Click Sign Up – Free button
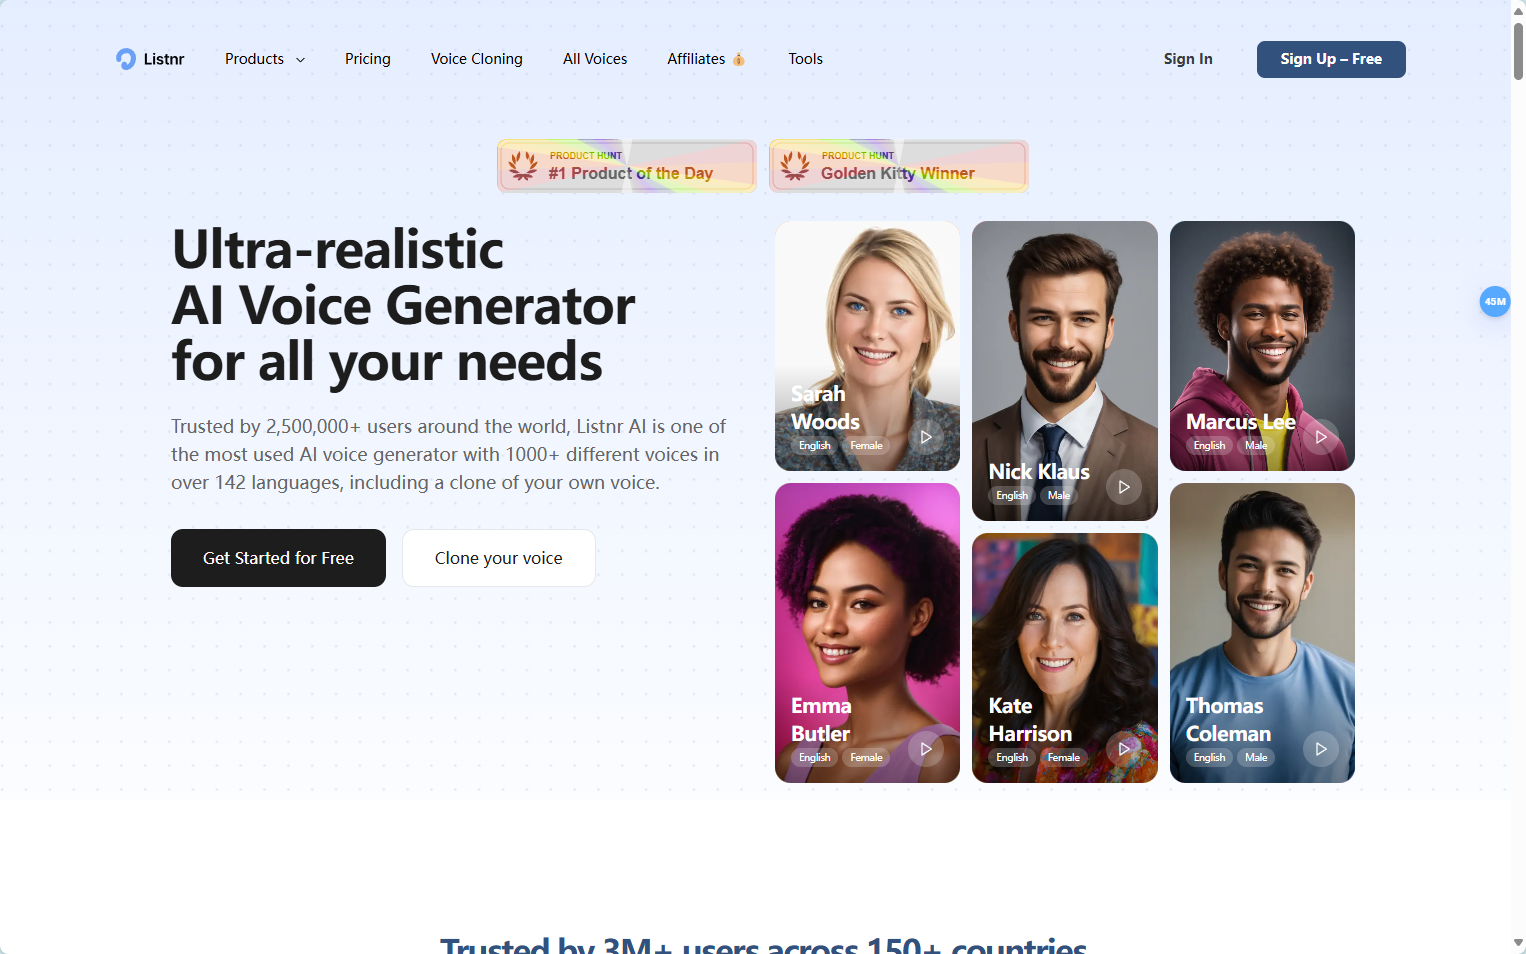Viewport: 1526px width, 954px height. pyautogui.click(x=1331, y=59)
